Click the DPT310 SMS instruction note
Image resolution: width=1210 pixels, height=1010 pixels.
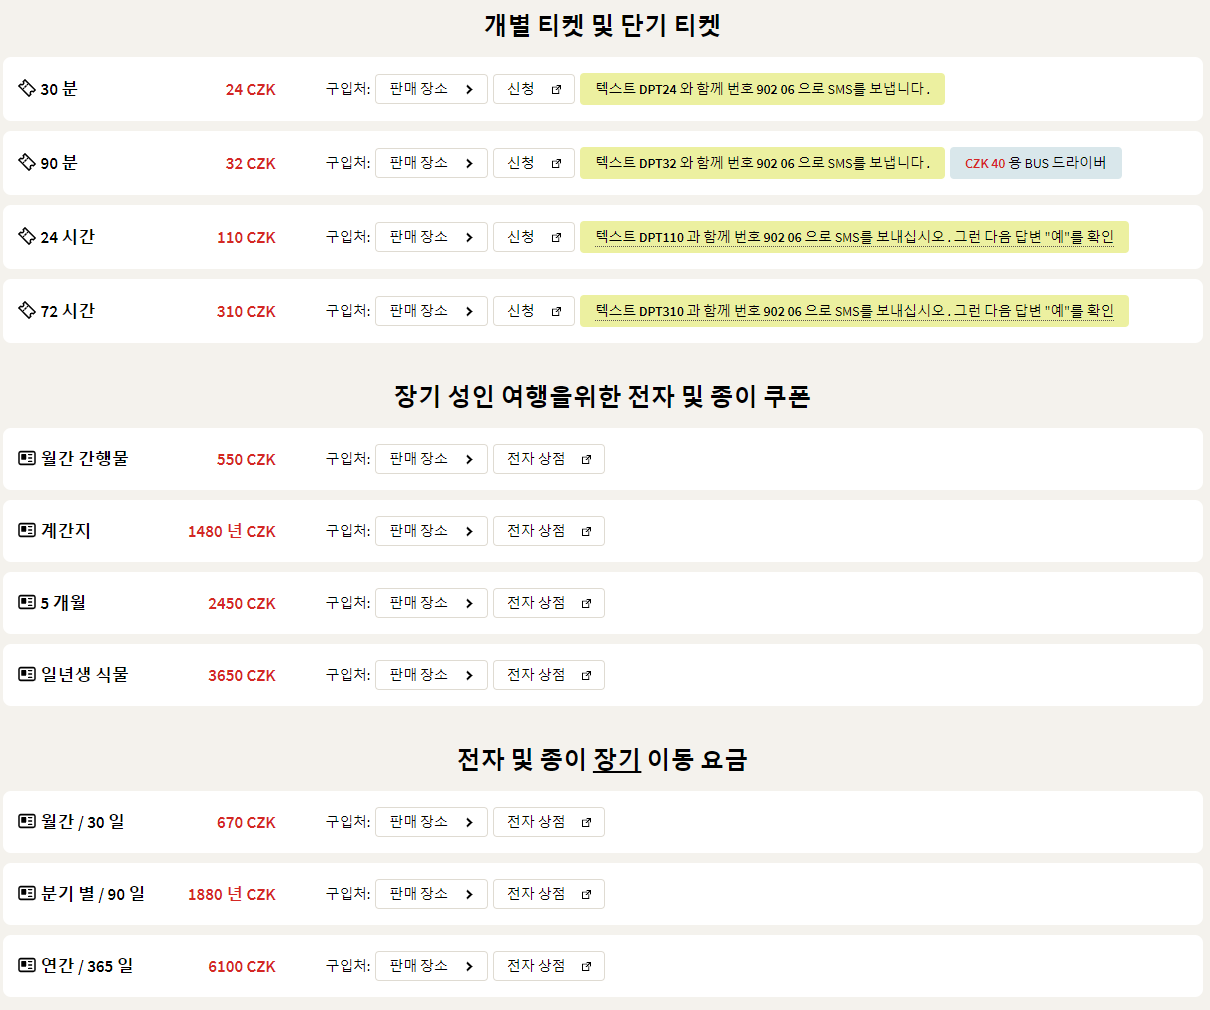tap(854, 311)
